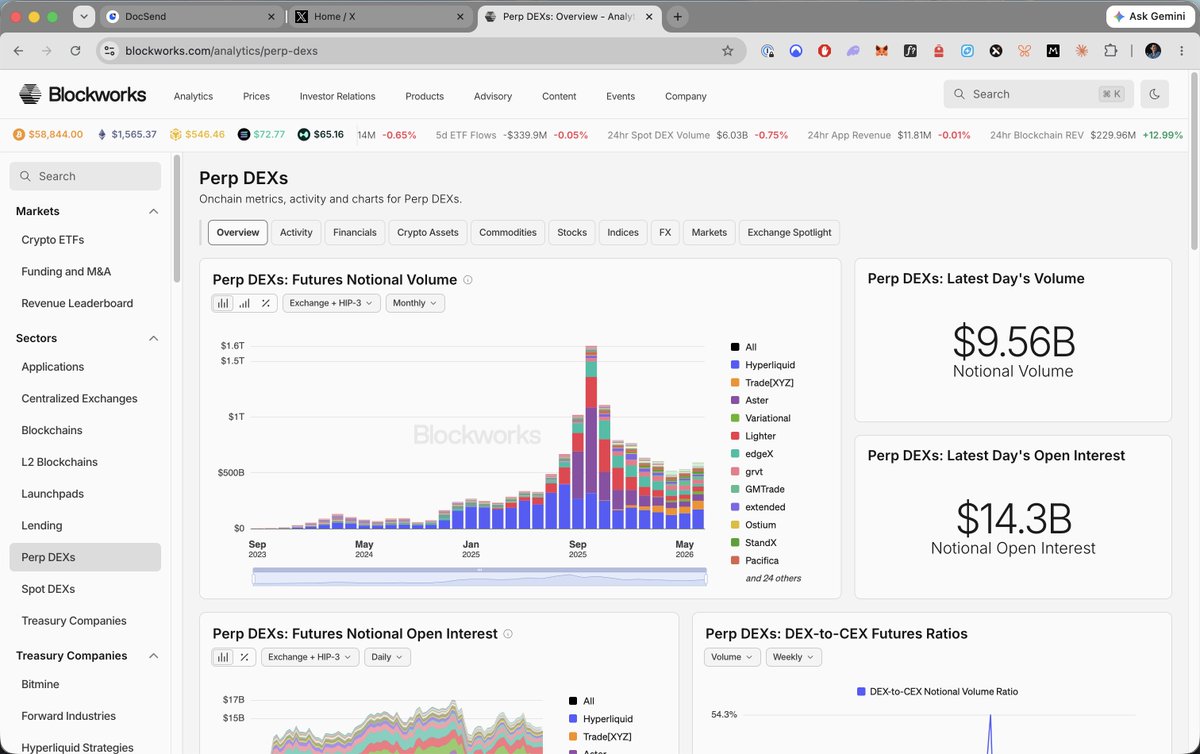Switch to the Financials tab

point(355,232)
